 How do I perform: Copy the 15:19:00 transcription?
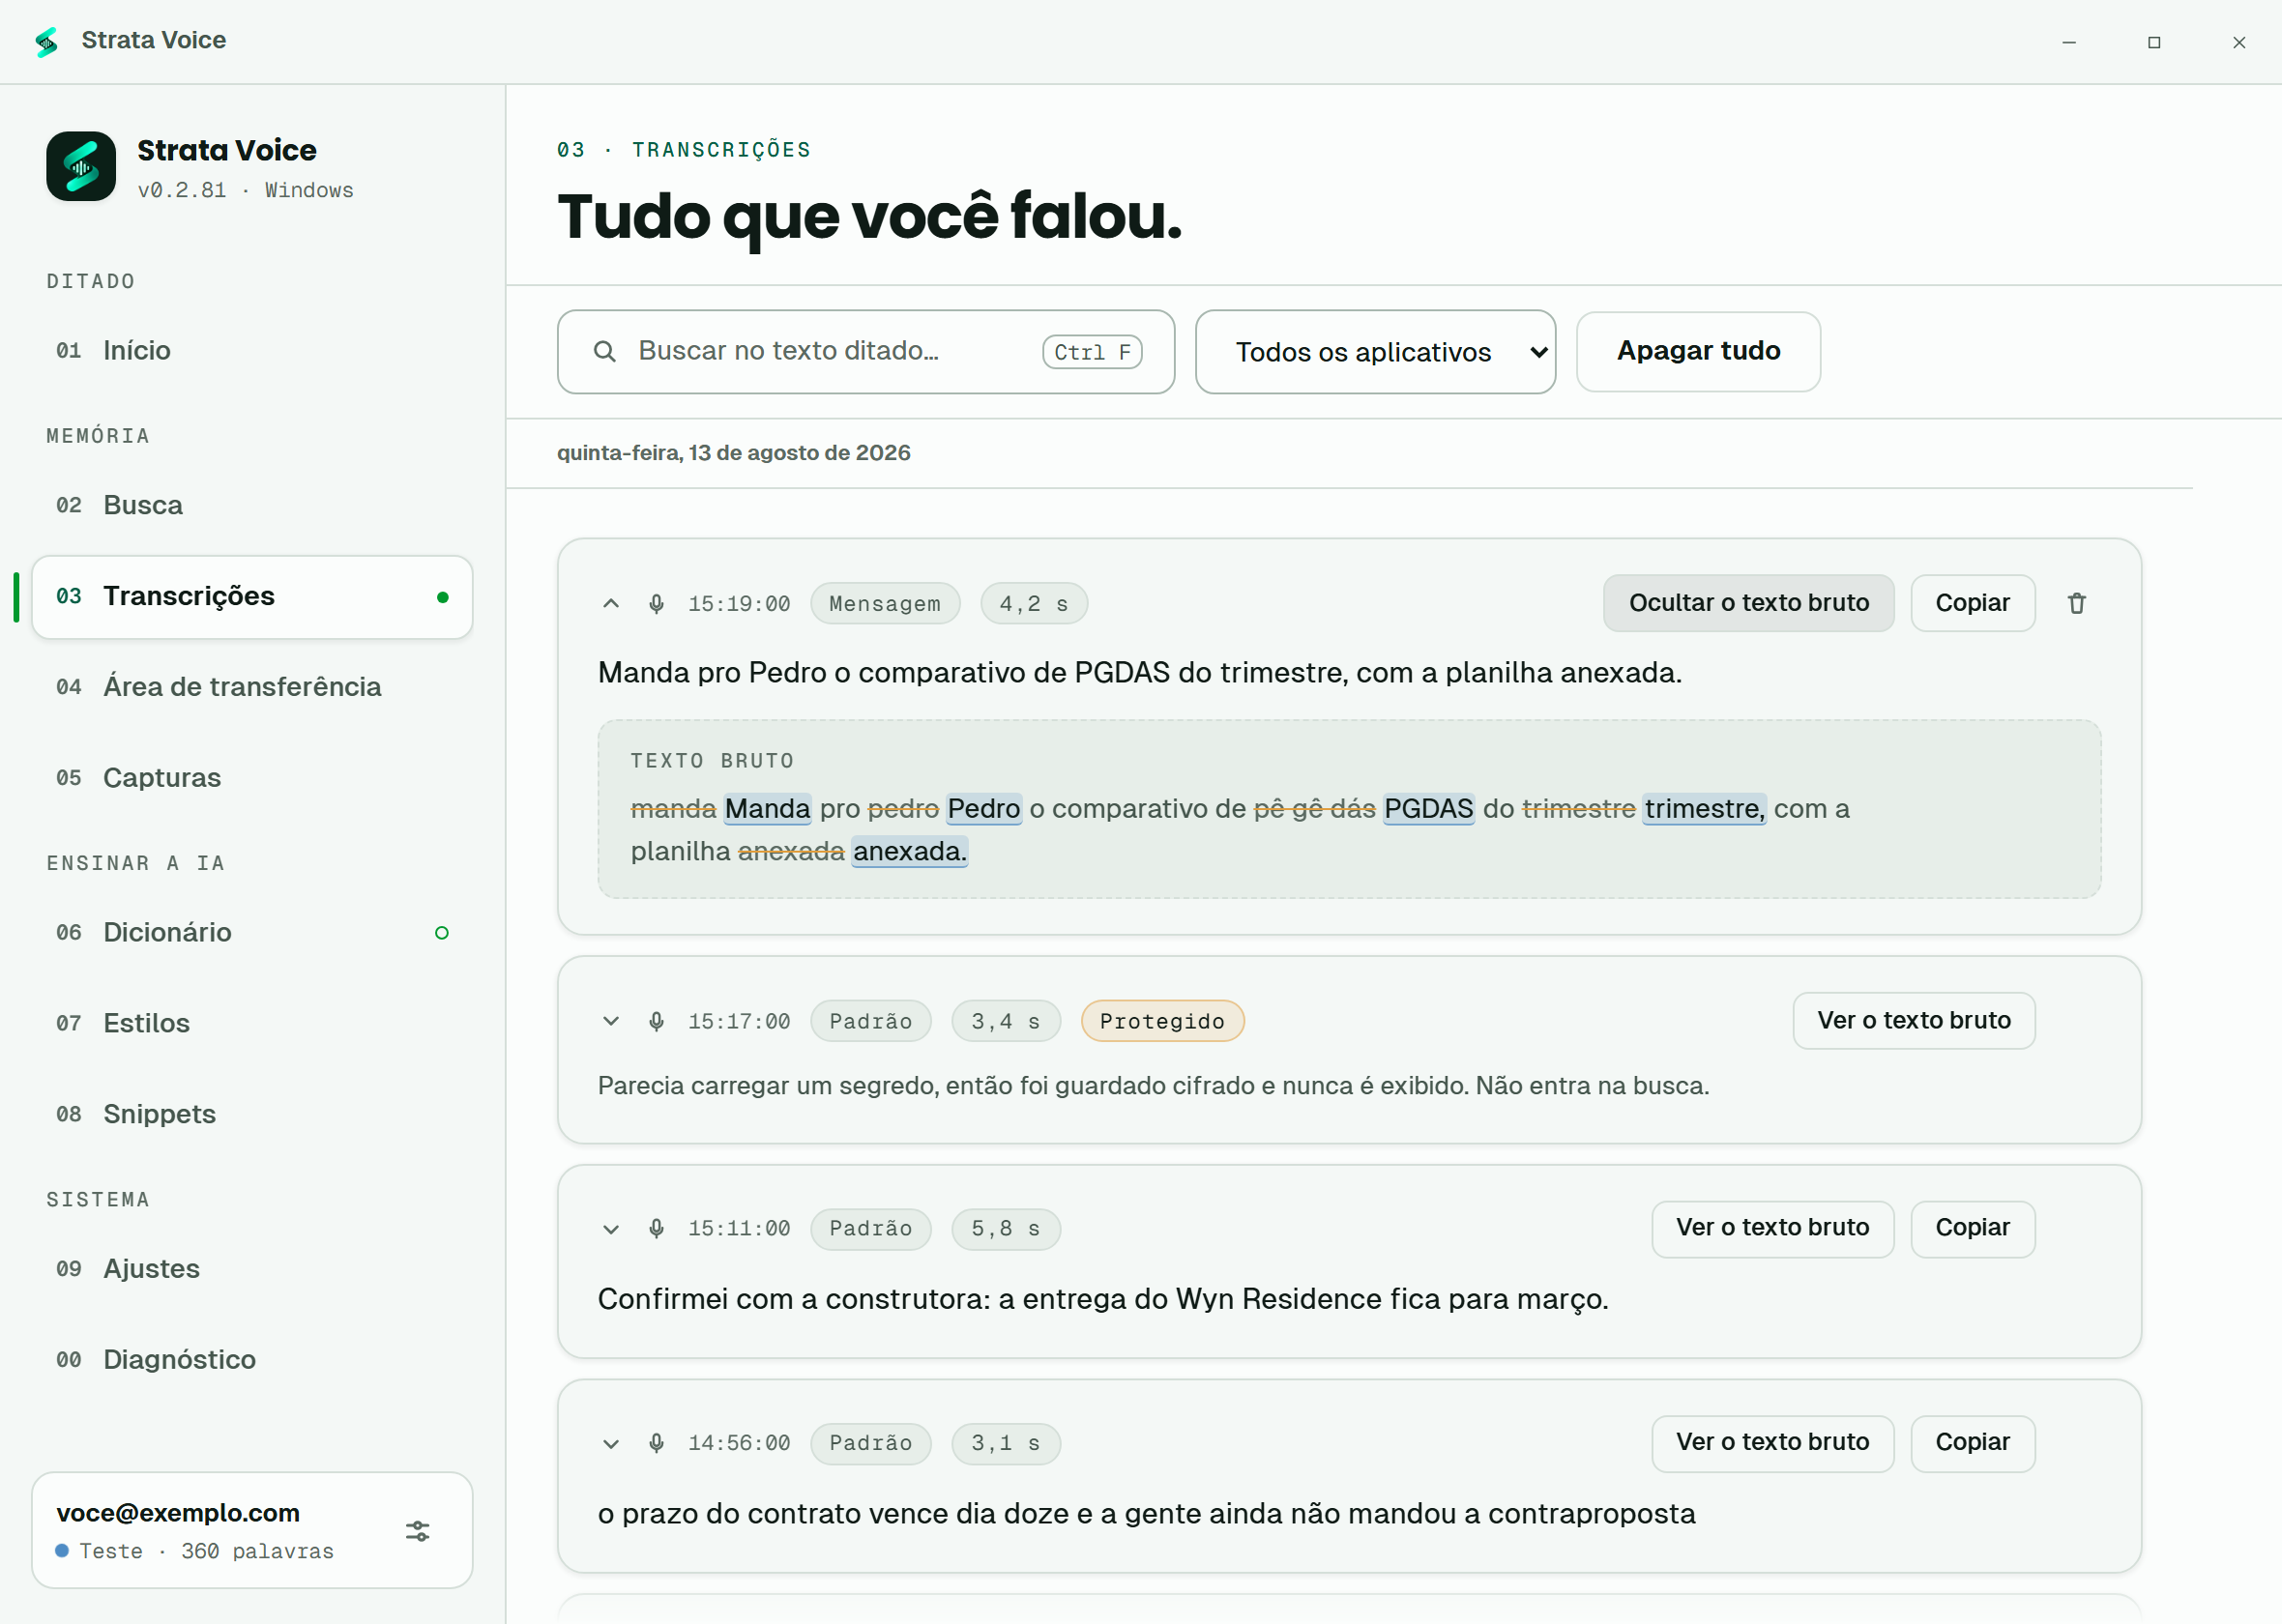[1972, 603]
